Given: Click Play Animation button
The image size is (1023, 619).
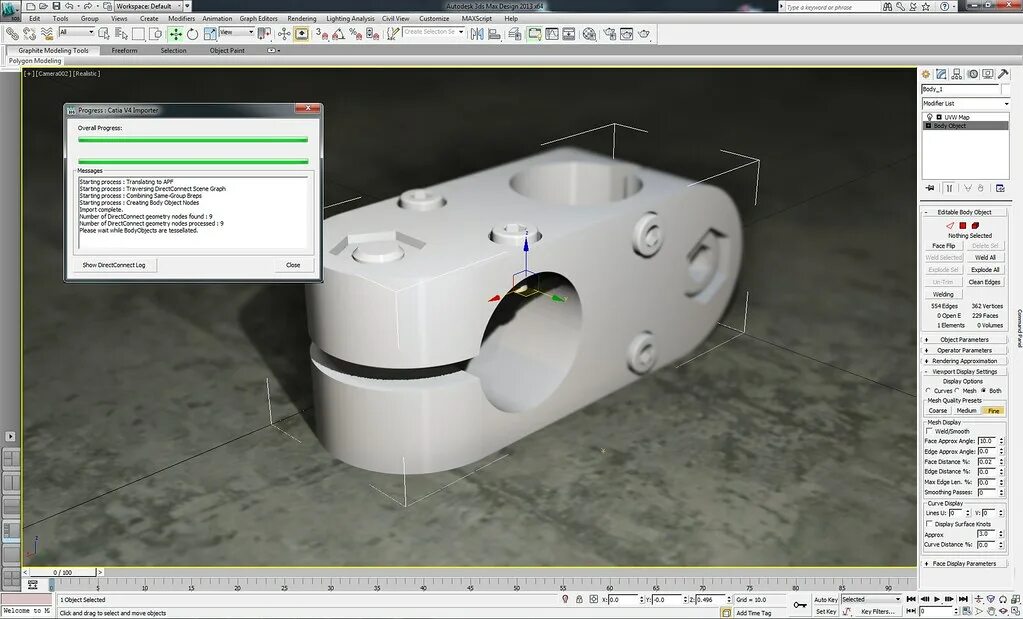Looking at the screenshot, I should pos(937,599).
